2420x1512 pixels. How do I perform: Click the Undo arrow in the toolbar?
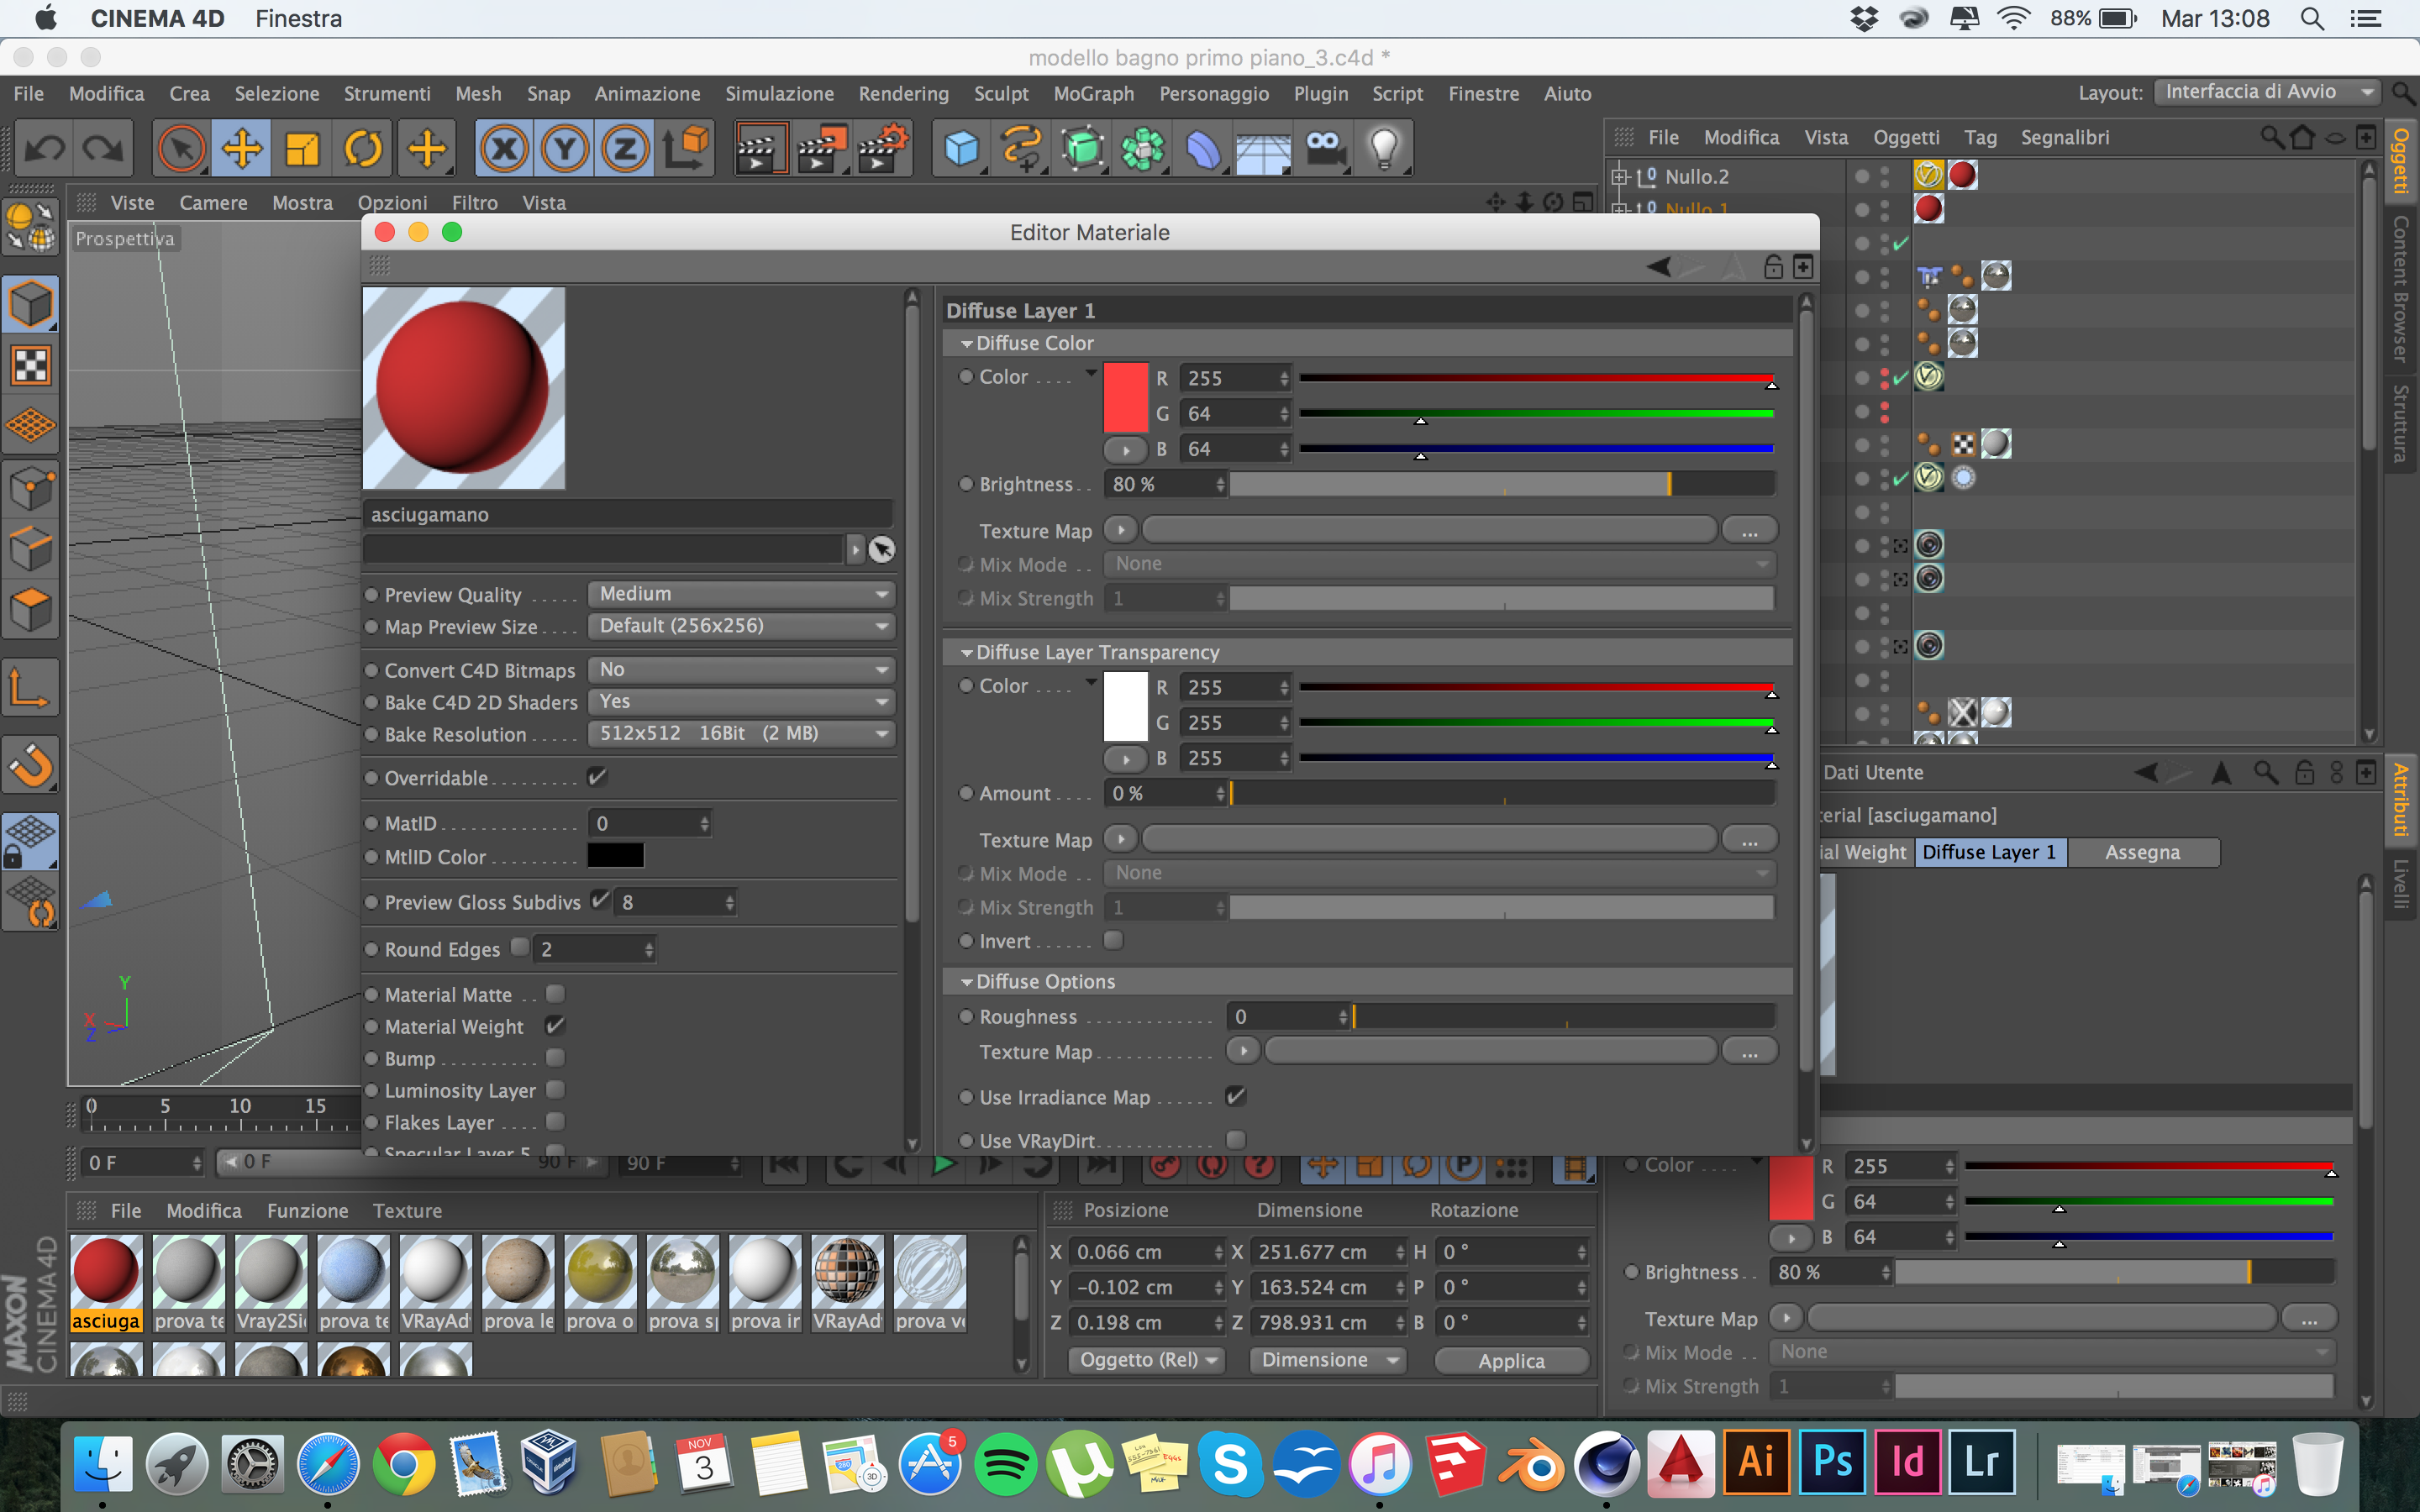(43, 149)
